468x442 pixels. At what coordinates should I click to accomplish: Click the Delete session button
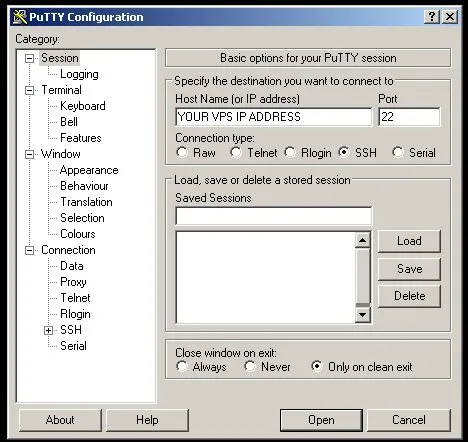pos(409,296)
